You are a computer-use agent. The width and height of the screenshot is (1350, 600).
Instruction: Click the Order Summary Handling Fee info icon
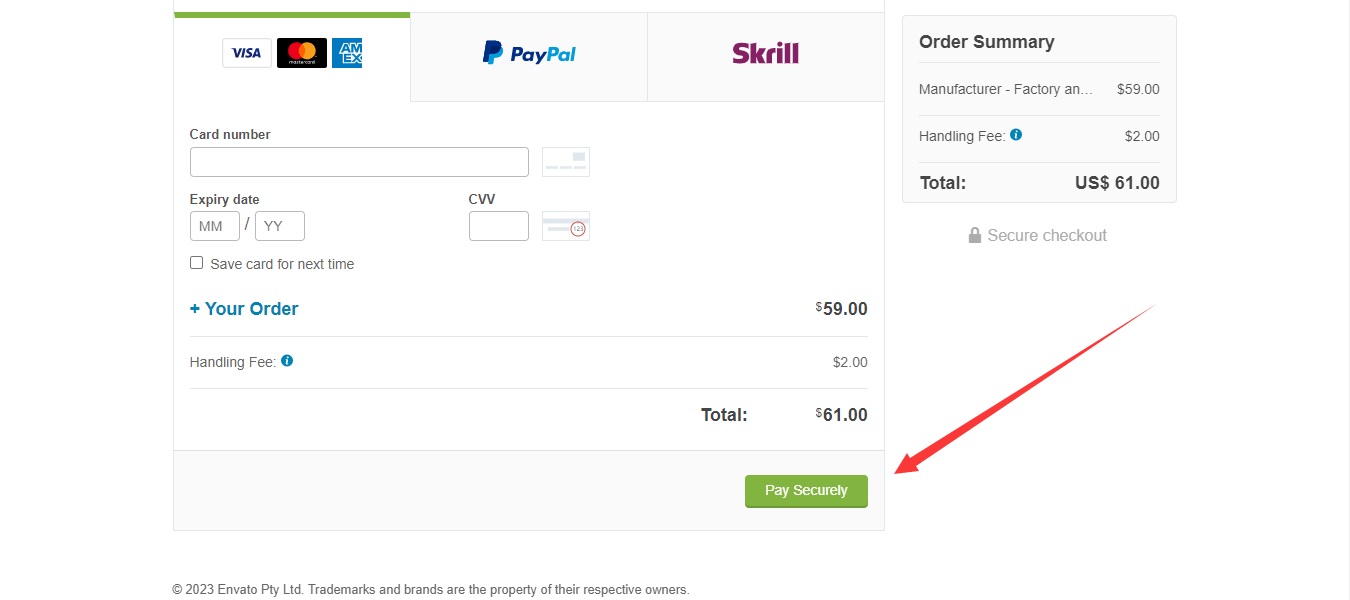point(1016,135)
